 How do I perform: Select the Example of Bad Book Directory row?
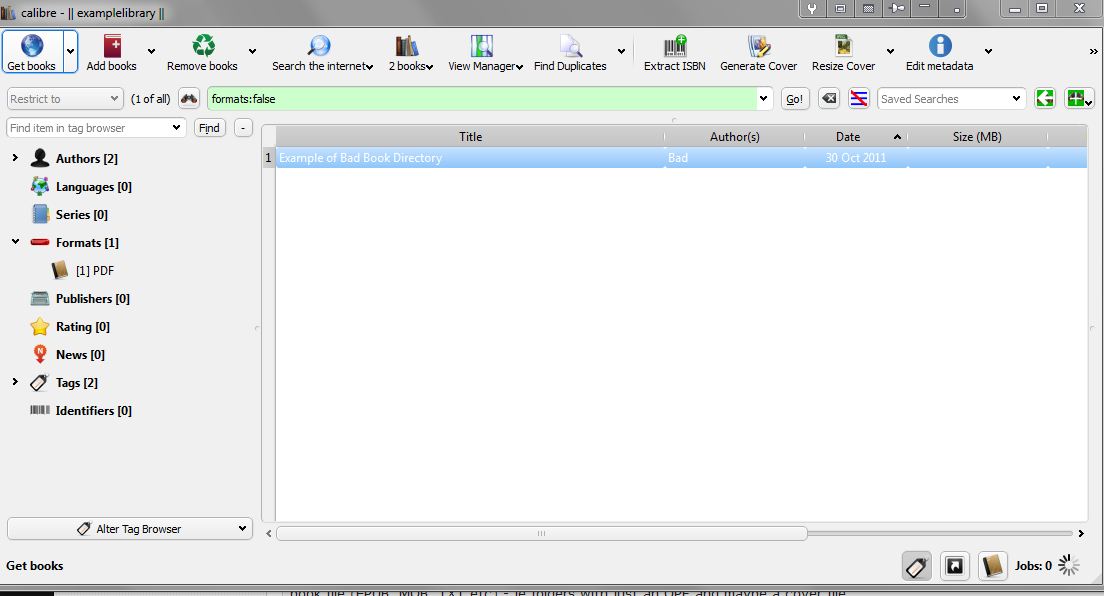pos(682,158)
